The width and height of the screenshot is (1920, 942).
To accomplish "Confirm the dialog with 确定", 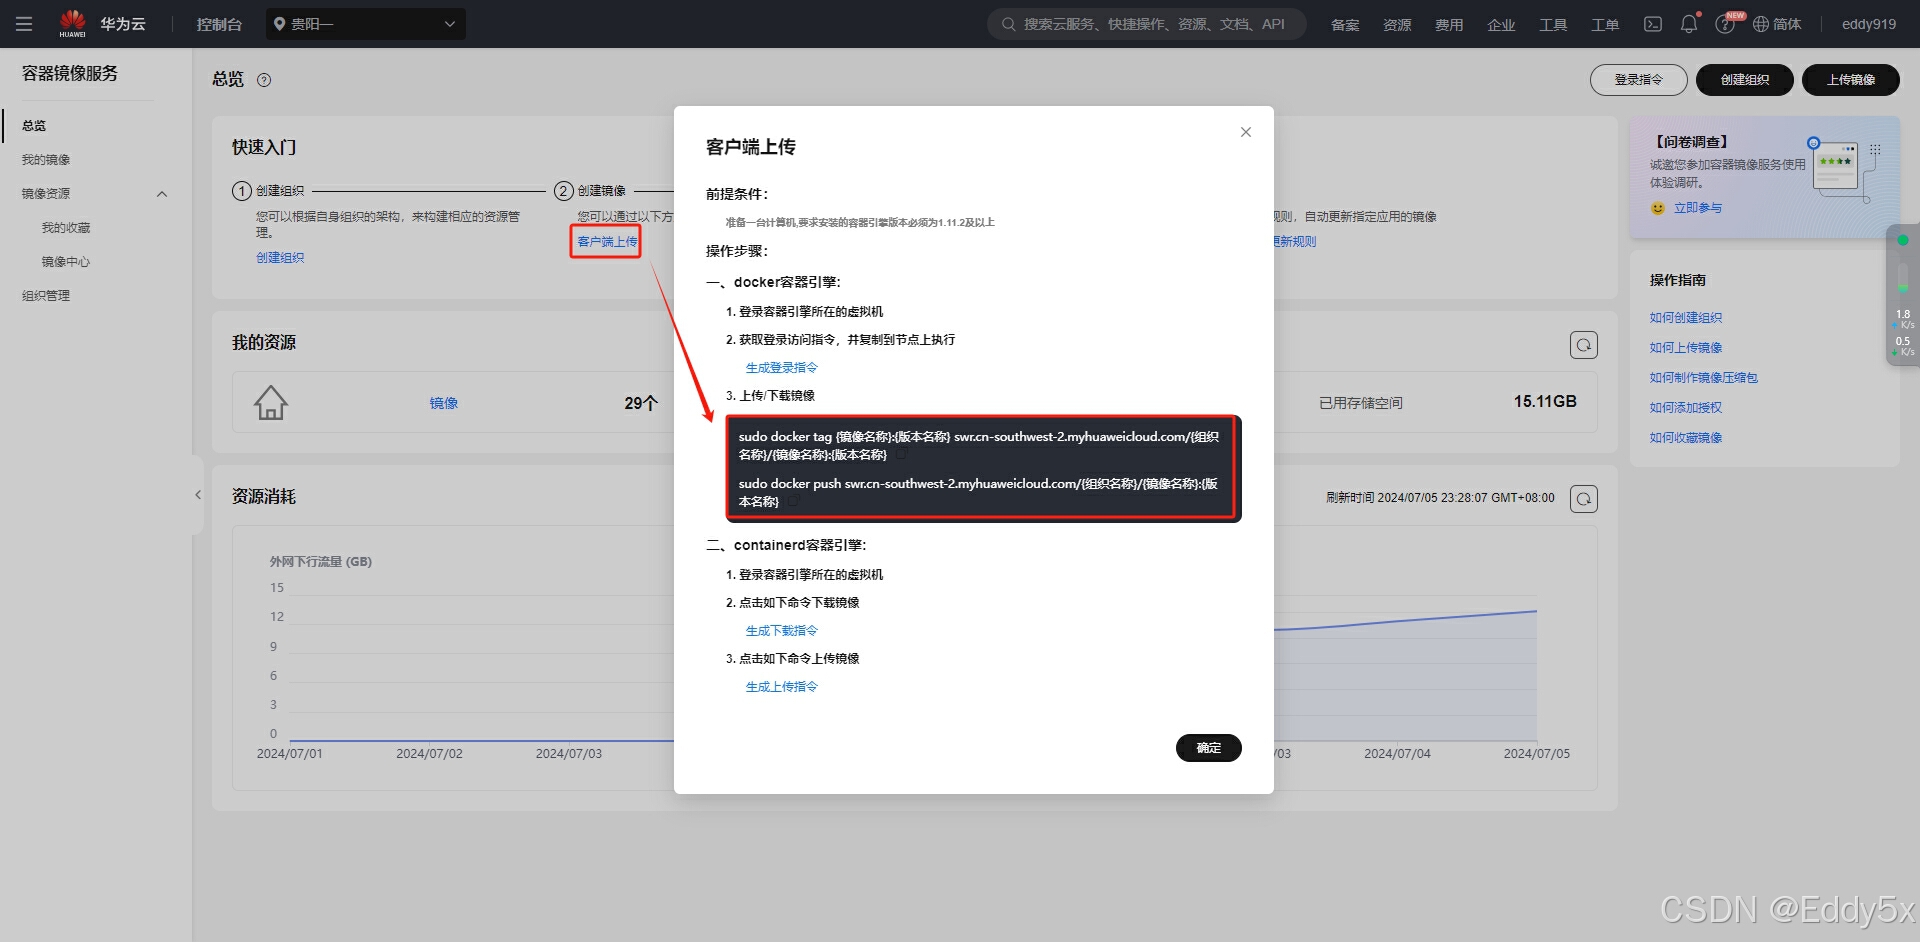I will [x=1208, y=748].
